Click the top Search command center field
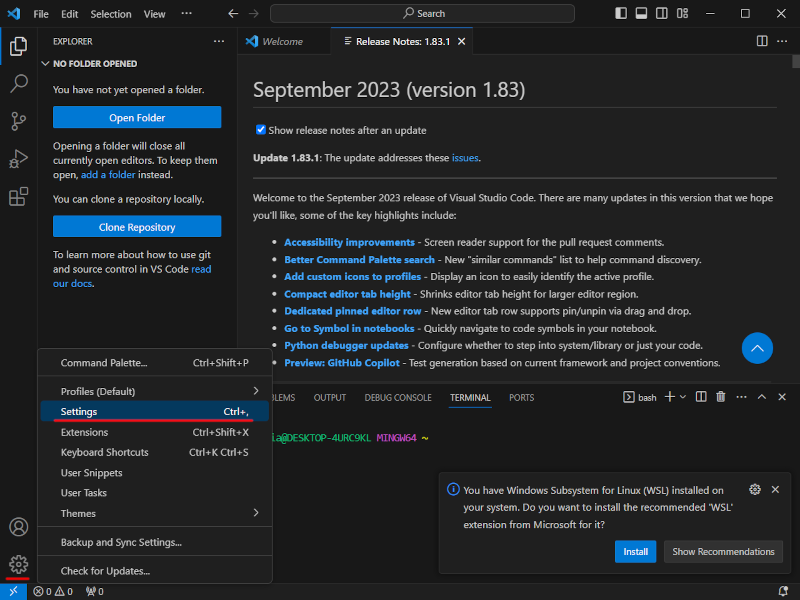 click(422, 14)
